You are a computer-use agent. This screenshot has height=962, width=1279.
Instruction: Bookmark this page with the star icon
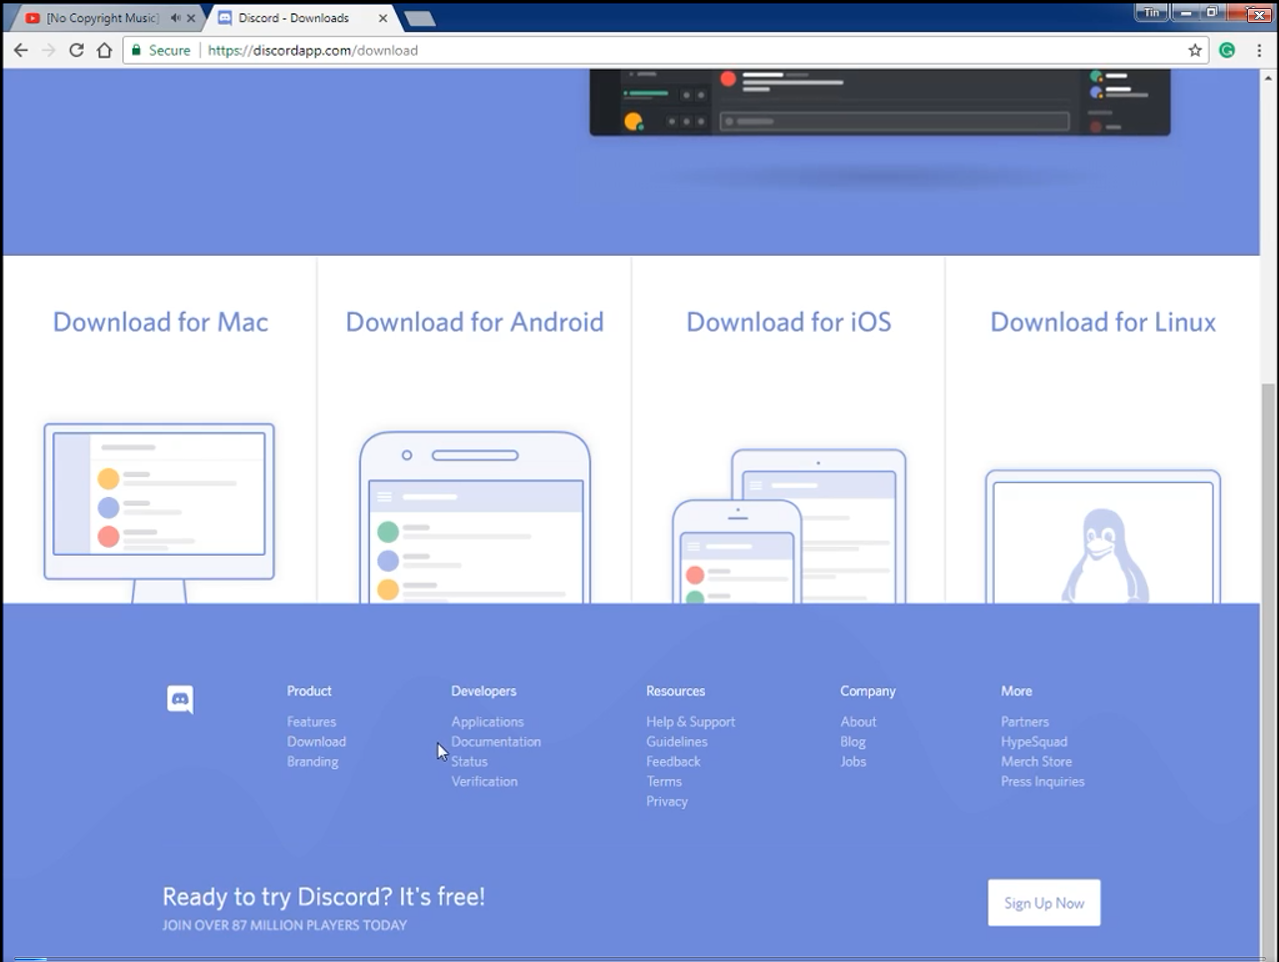pos(1194,50)
